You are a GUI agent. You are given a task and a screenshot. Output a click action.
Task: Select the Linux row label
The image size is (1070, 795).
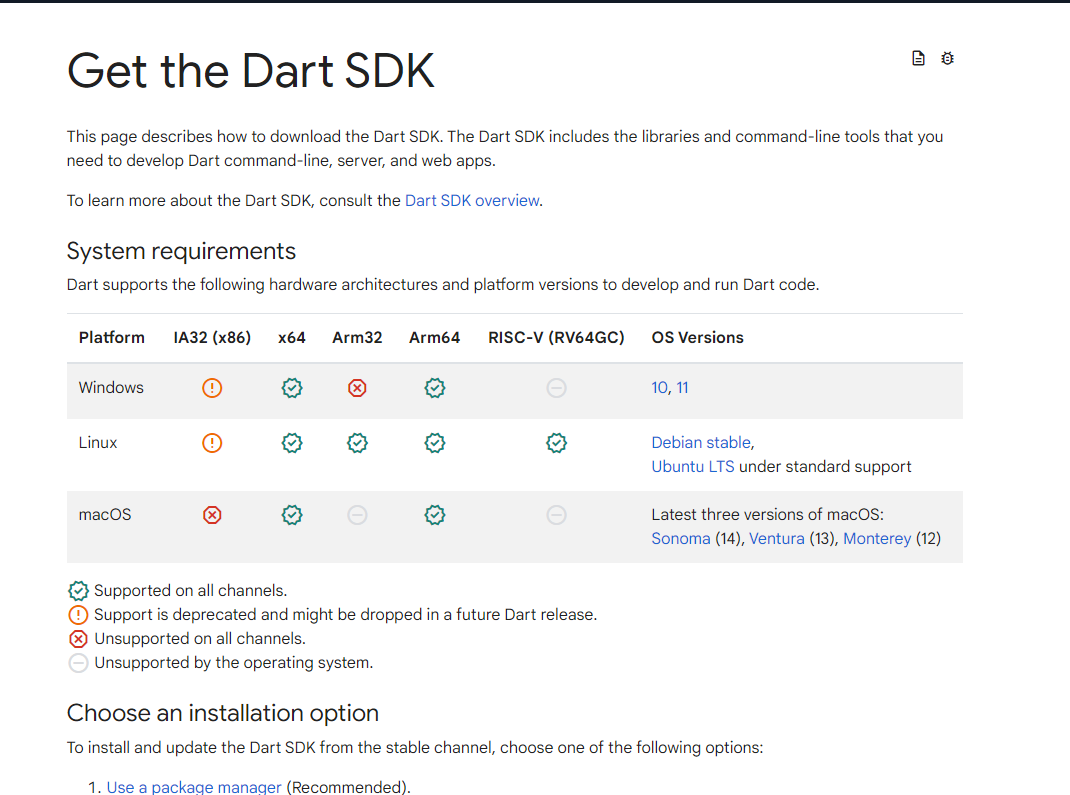pos(98,442)
